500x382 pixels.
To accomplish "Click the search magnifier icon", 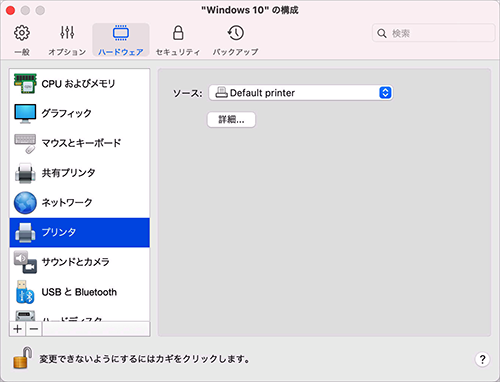I will 382,33.
